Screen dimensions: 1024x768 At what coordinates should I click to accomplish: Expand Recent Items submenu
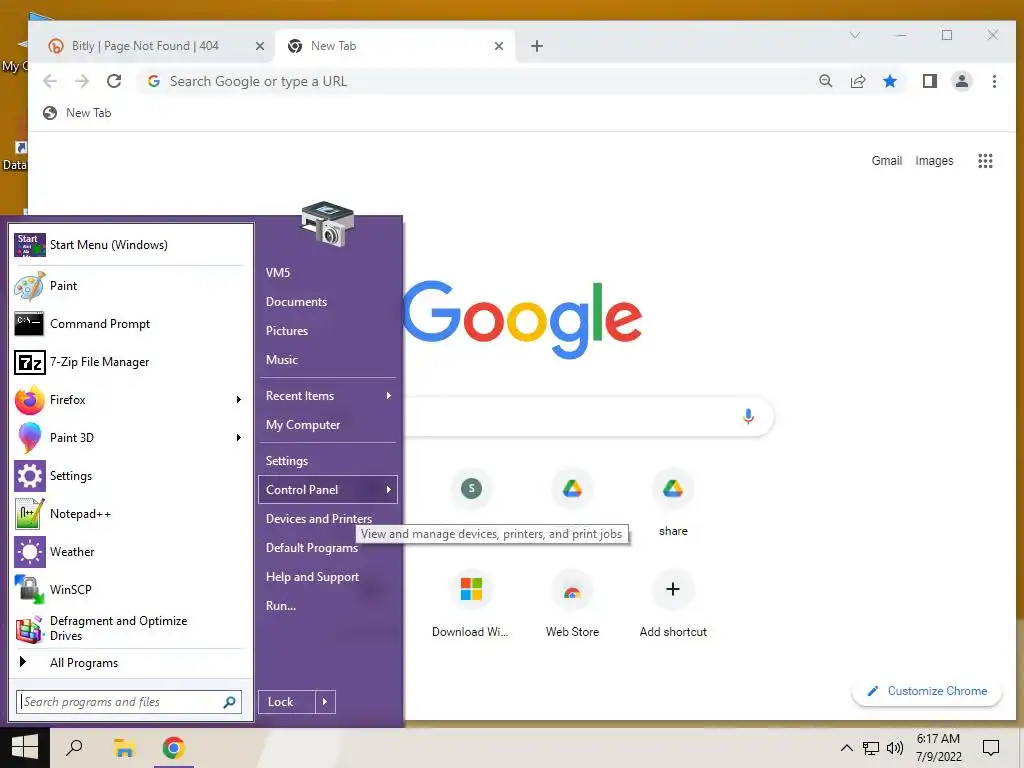[x=389, y=395]
